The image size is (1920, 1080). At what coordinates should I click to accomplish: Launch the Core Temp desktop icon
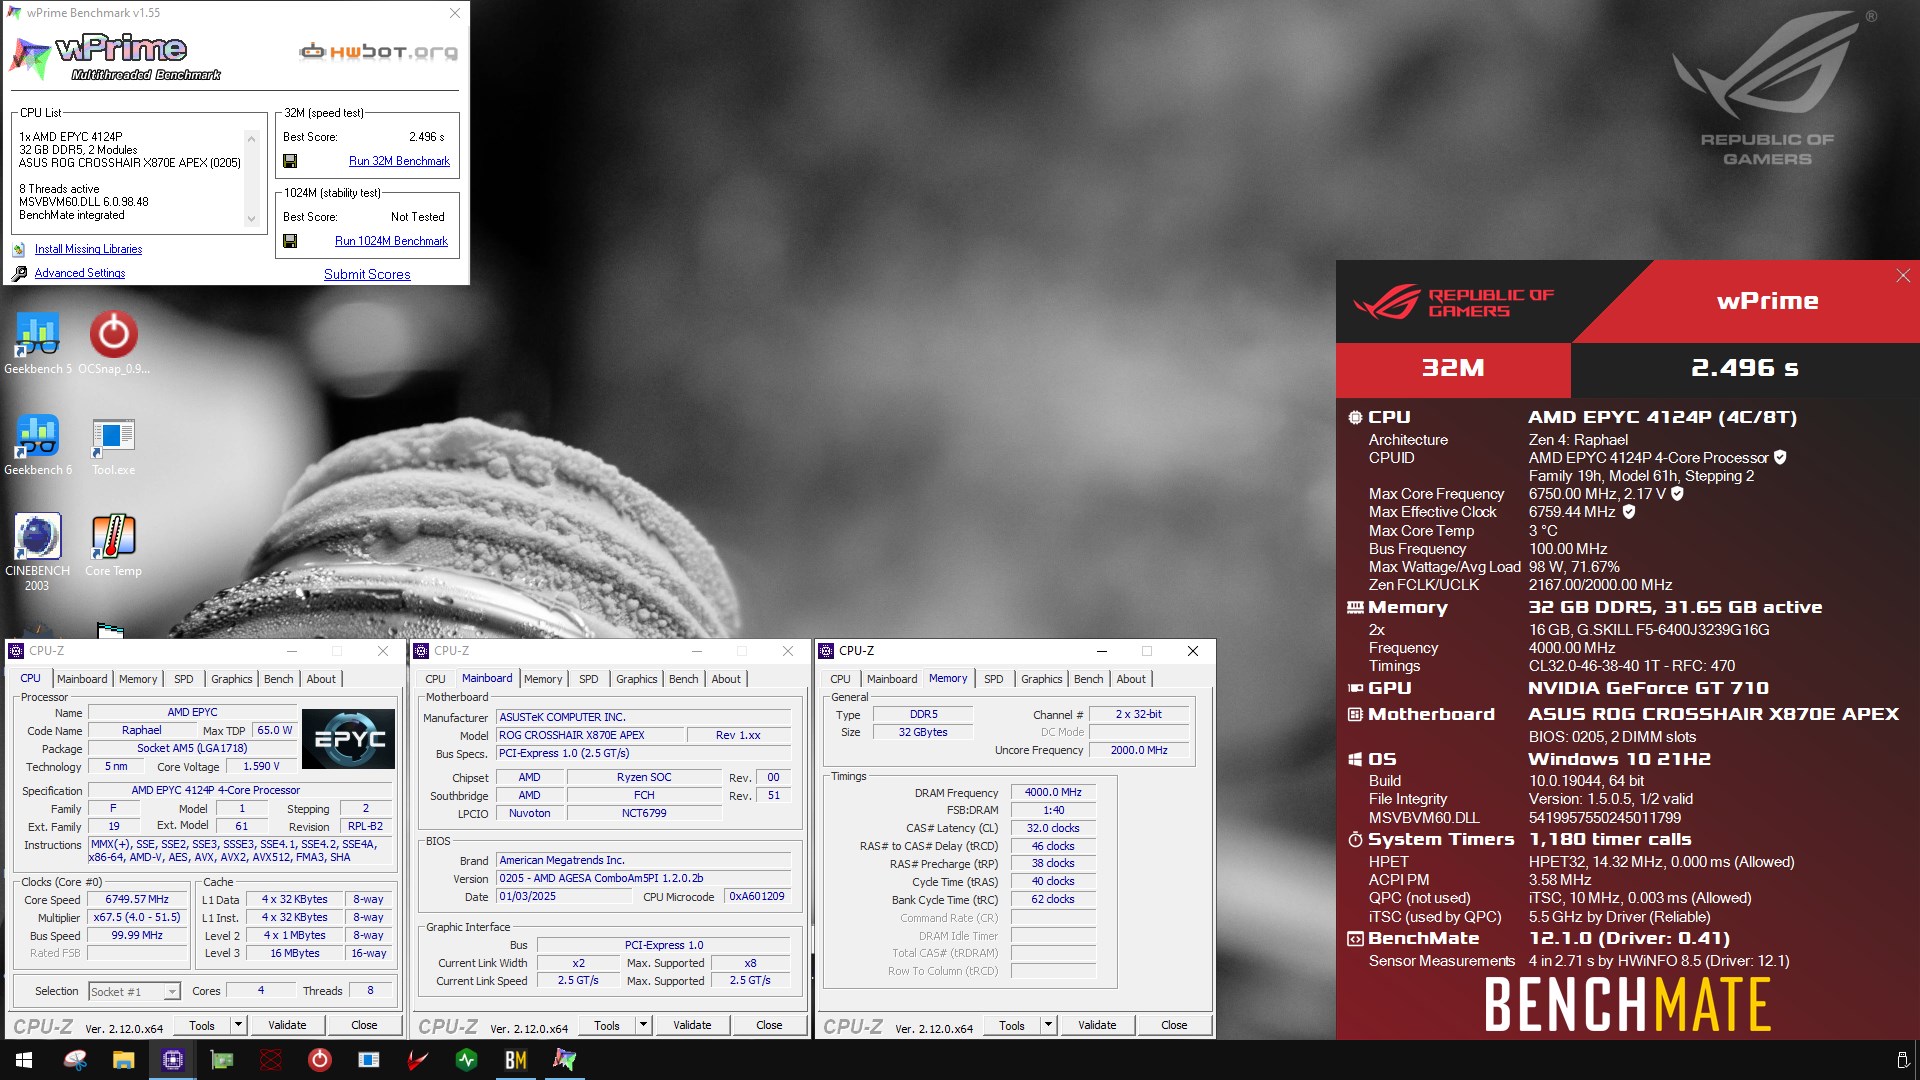click(x=113, y=545)
